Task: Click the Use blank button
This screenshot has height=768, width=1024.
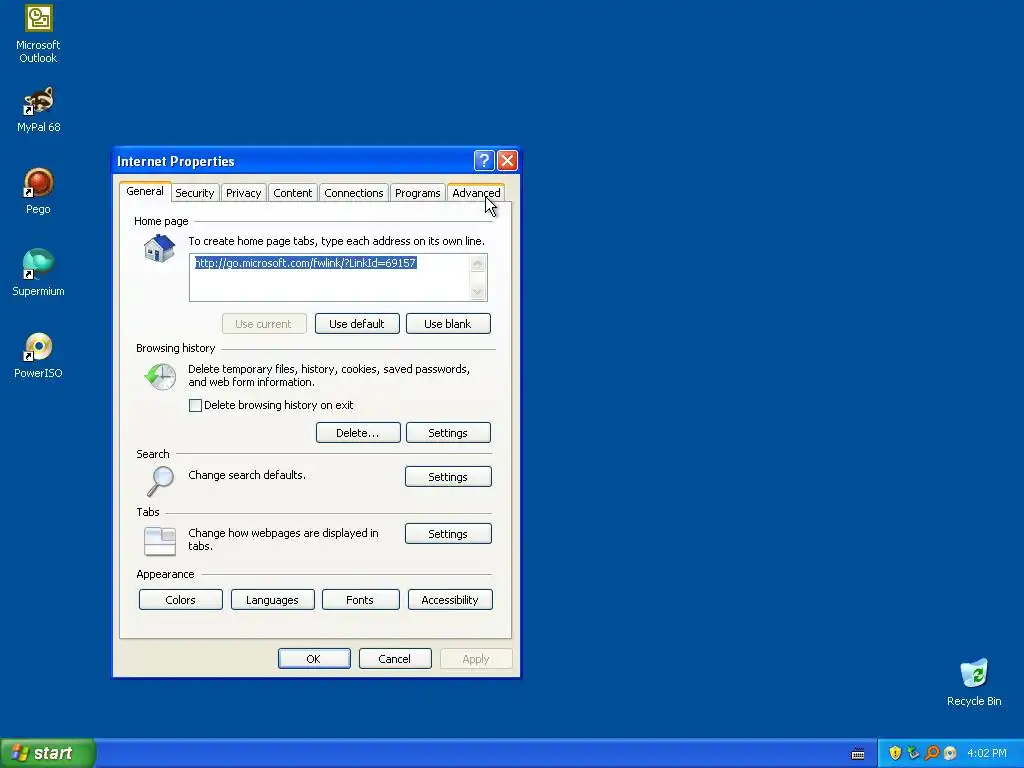Action: coord(447,324)
